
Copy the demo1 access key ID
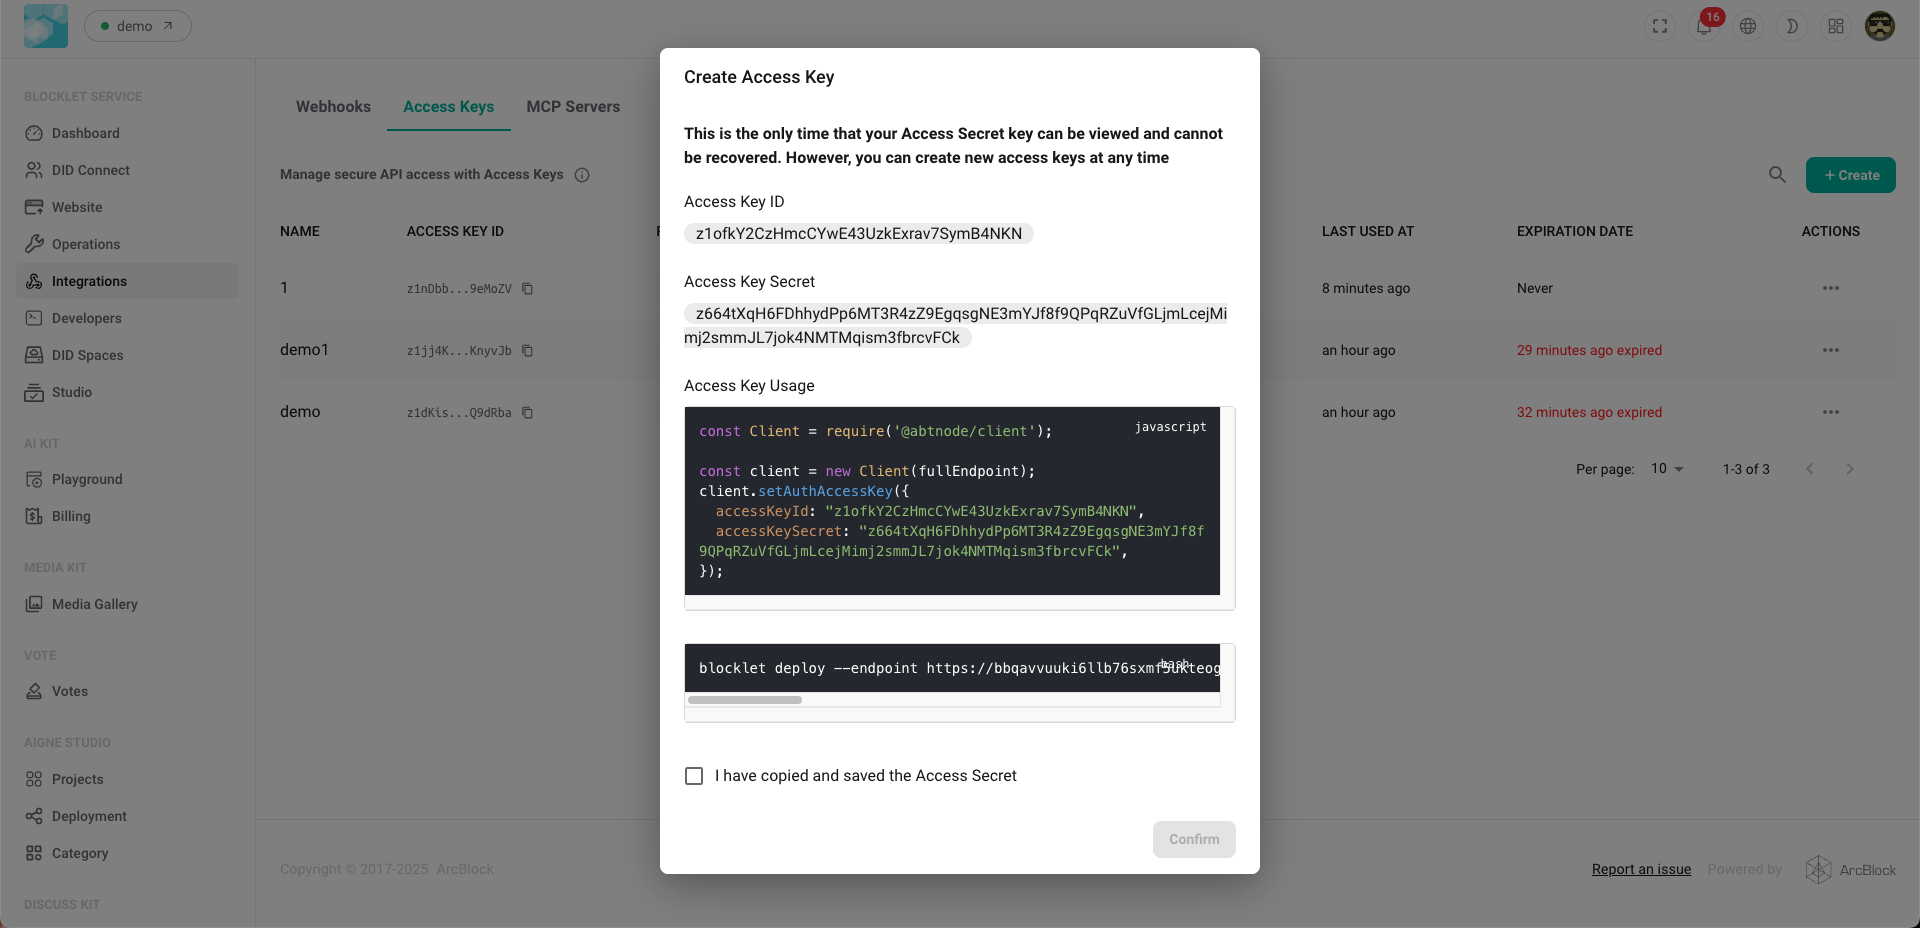click(x=528, y=351)
